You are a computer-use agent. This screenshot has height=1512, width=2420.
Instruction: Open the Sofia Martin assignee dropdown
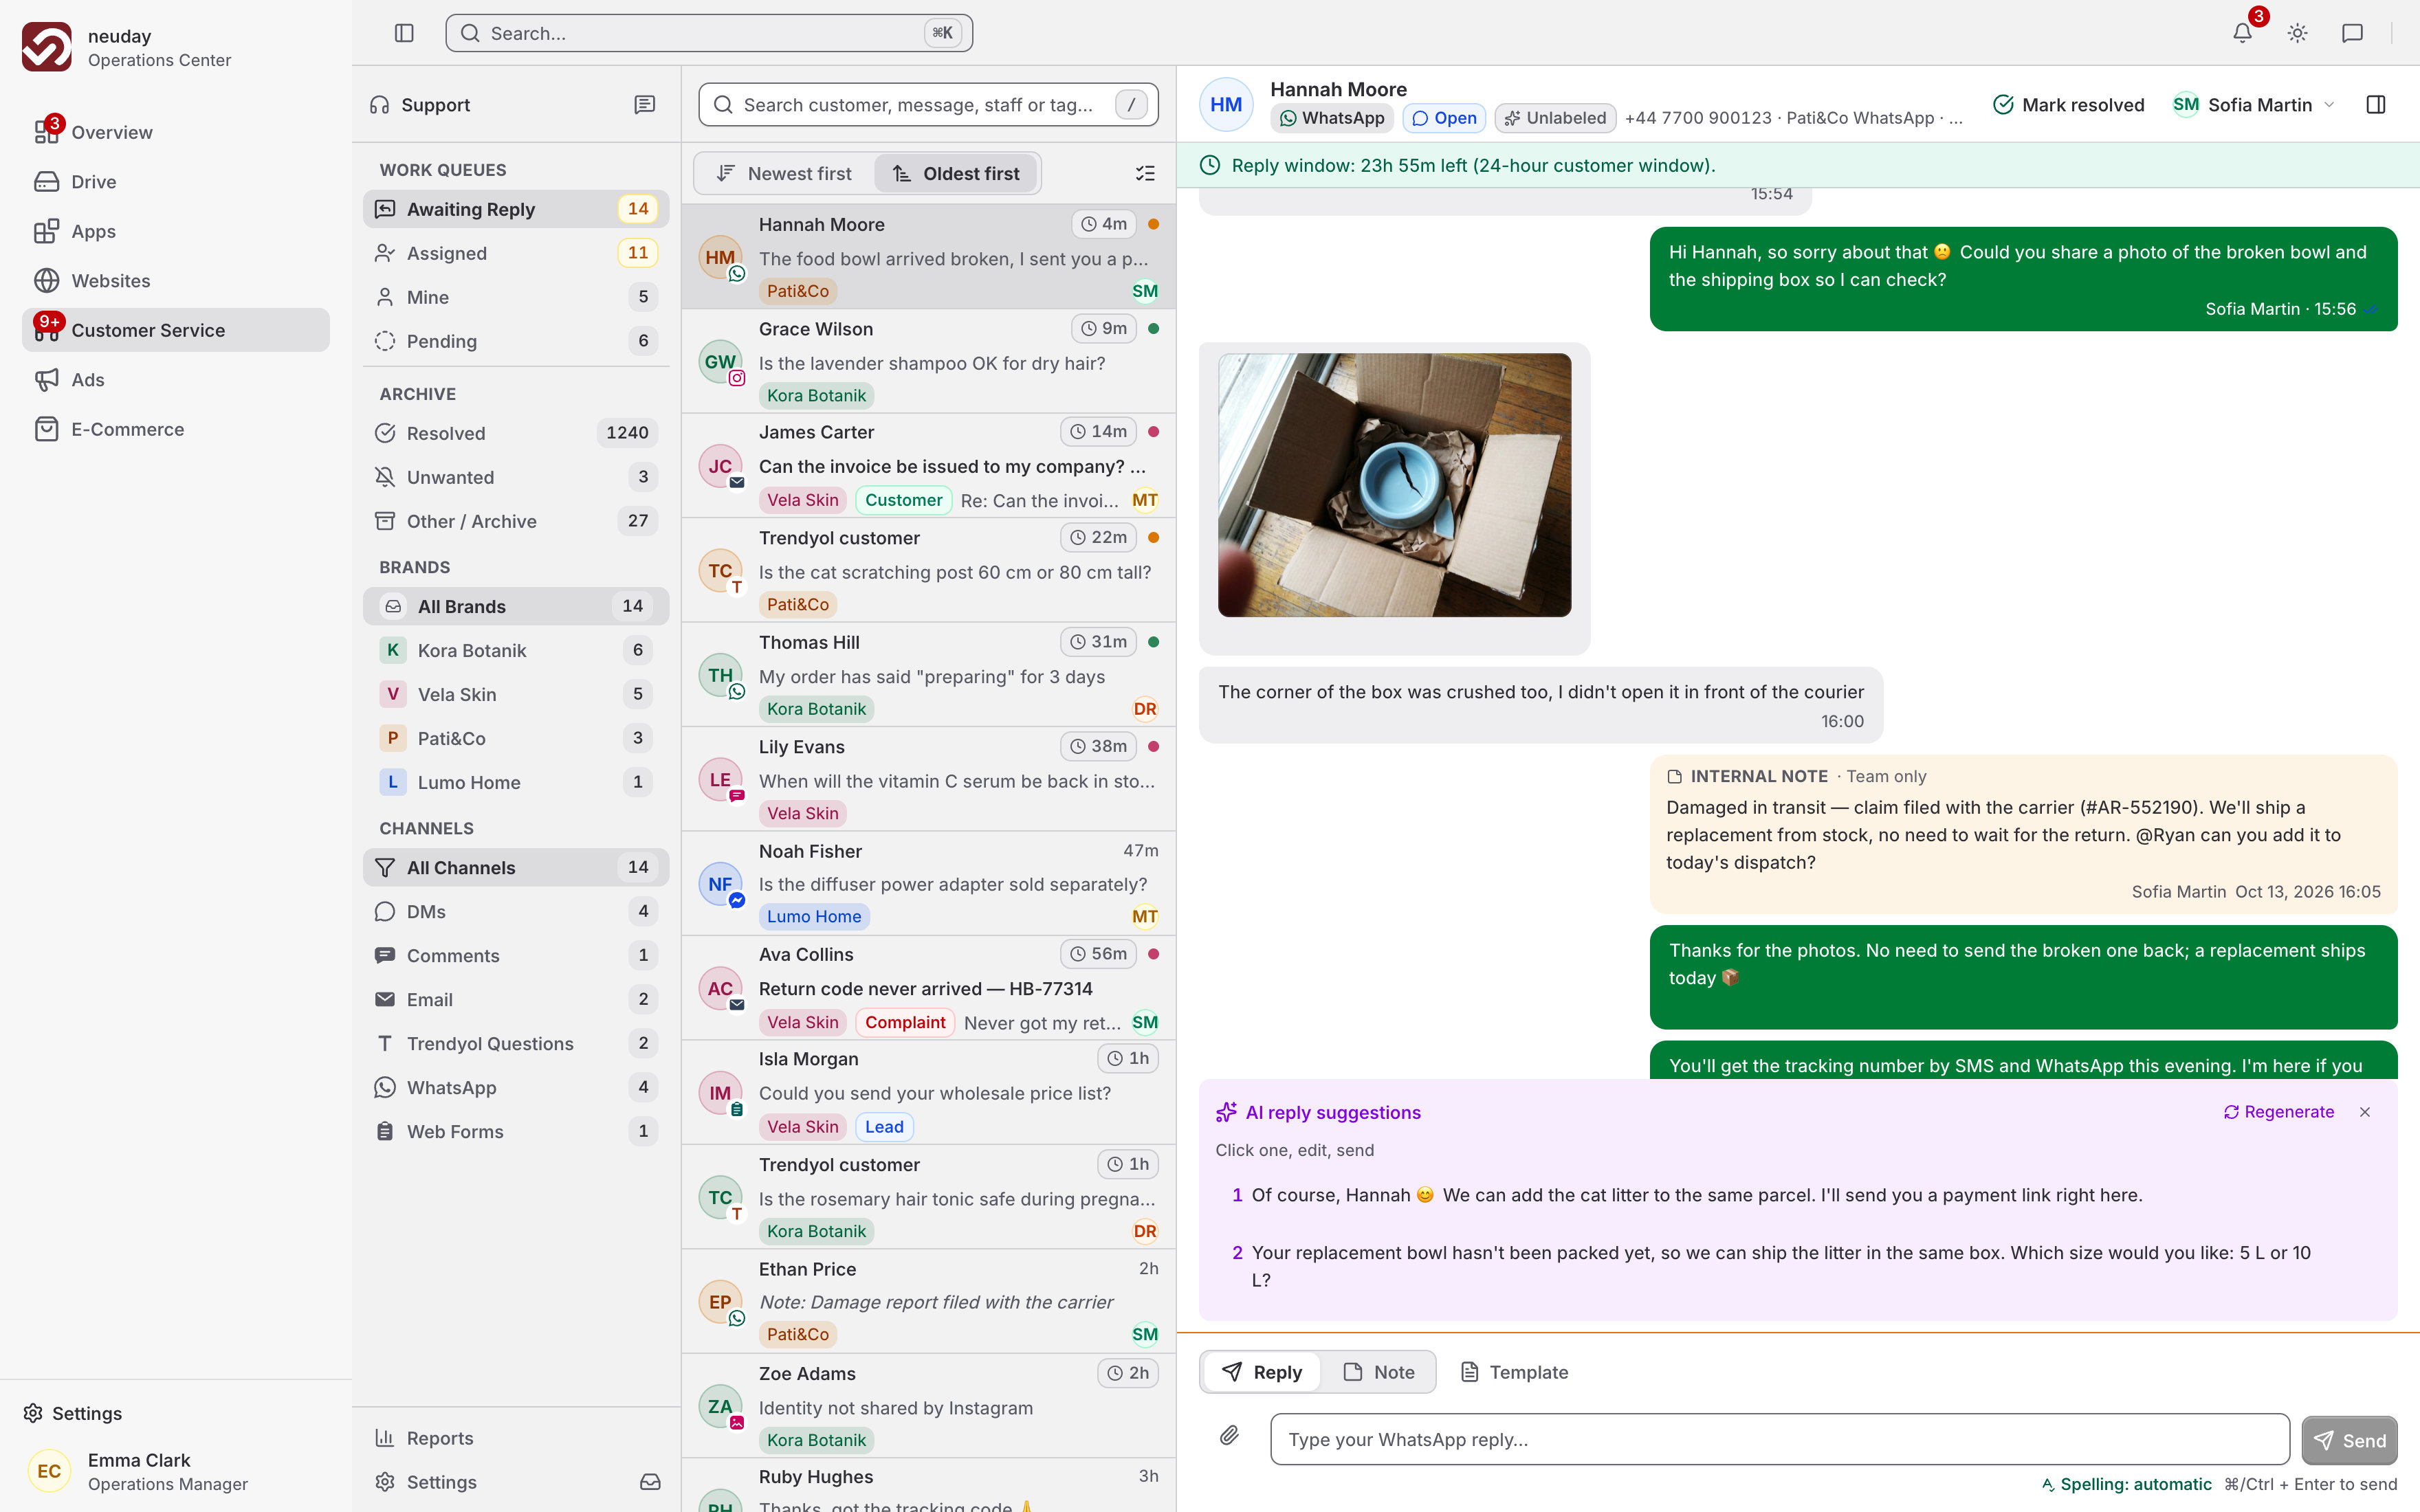click(2254, 105)
